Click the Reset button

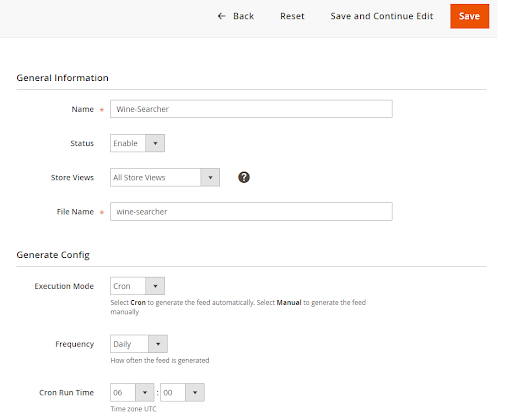[x=292, y=16]
